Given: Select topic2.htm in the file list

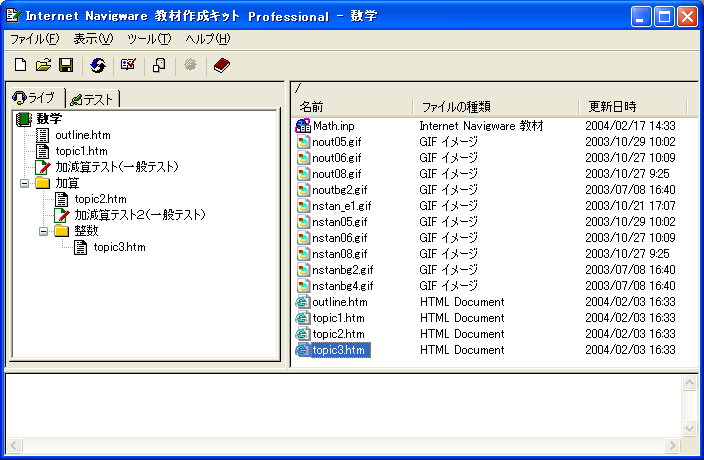Looking at the screenshot, I should point(339,334).
